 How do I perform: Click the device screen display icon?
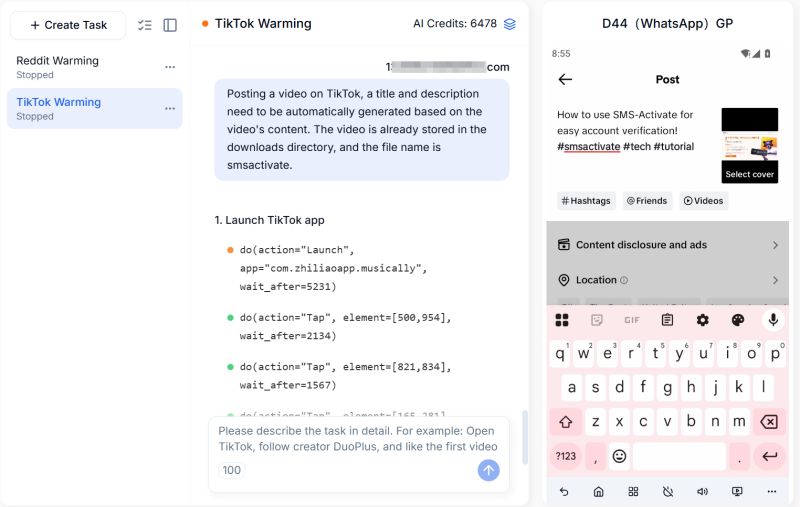[x=737, y=492]
